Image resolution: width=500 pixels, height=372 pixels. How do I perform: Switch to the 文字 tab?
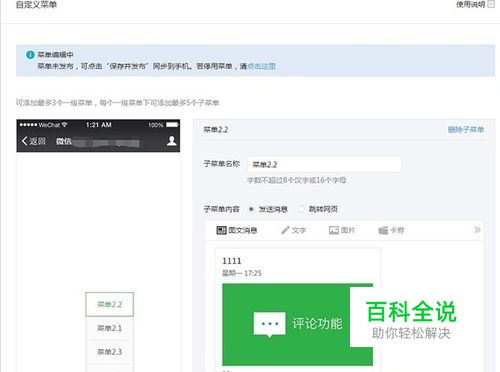point(293,230)
